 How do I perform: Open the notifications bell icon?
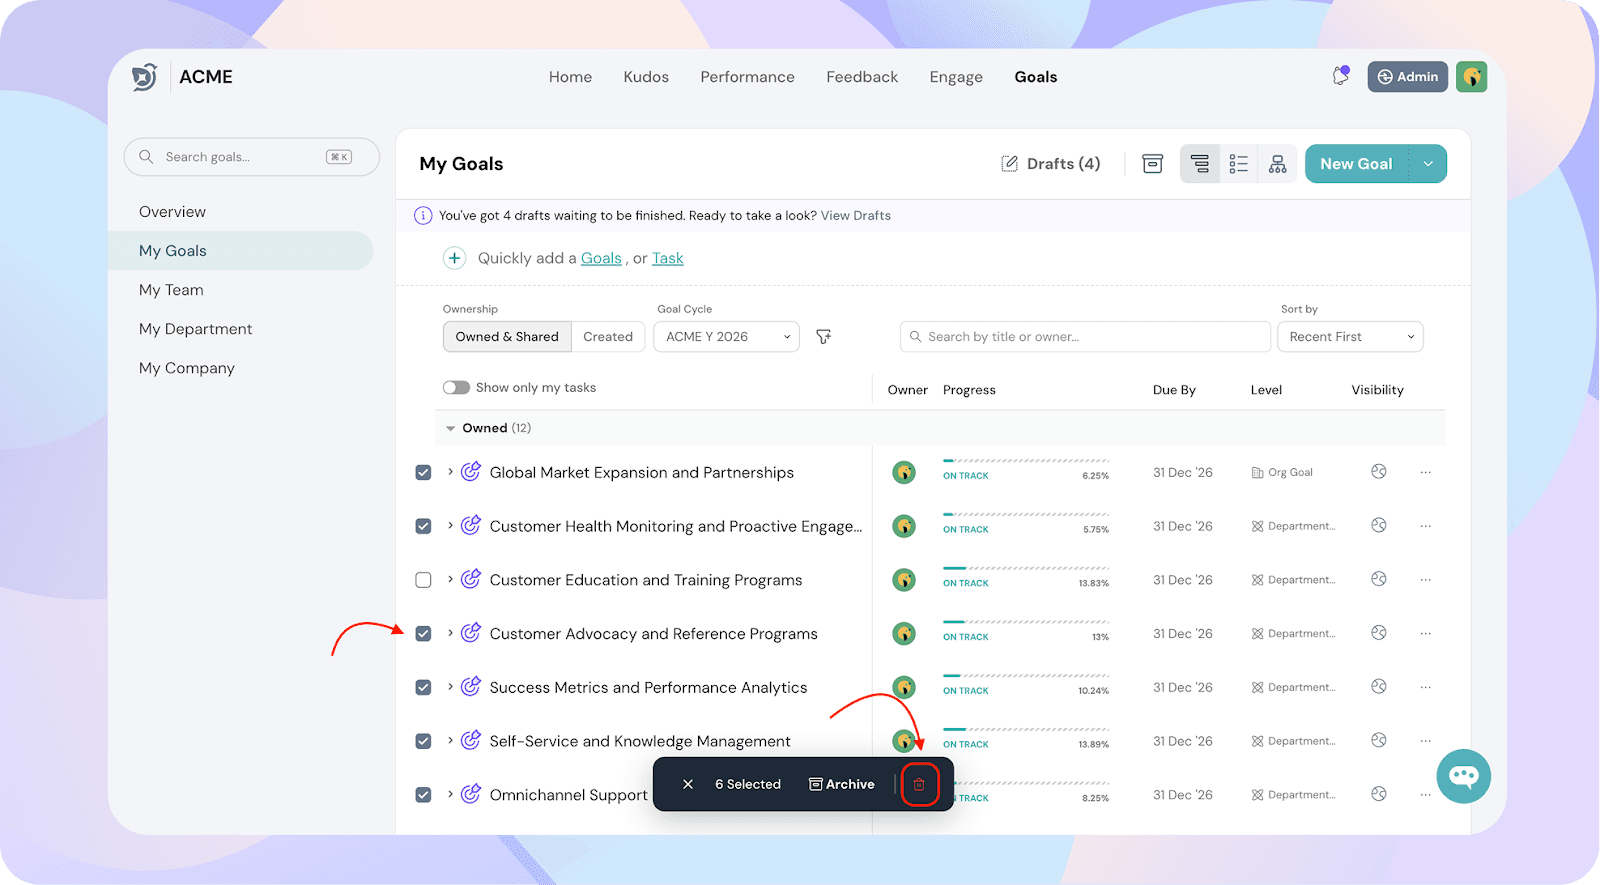click(x=1340, y=77)
